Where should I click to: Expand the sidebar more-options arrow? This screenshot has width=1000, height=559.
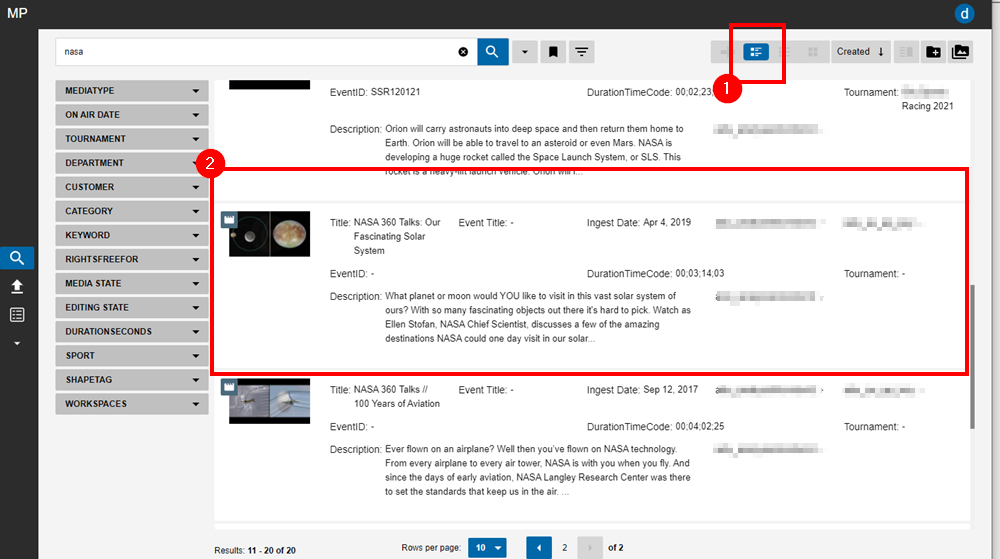(x=17, y=343)
